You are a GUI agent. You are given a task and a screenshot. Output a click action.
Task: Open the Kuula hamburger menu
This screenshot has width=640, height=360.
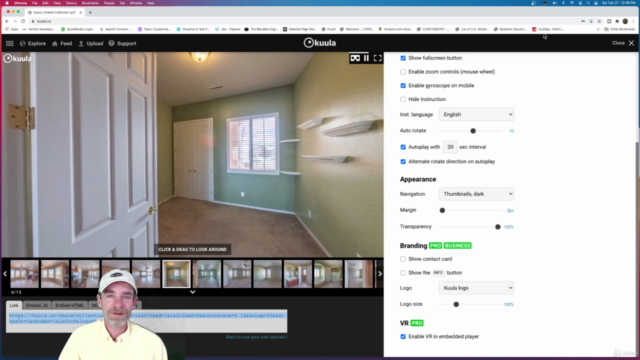coord(9,43)
